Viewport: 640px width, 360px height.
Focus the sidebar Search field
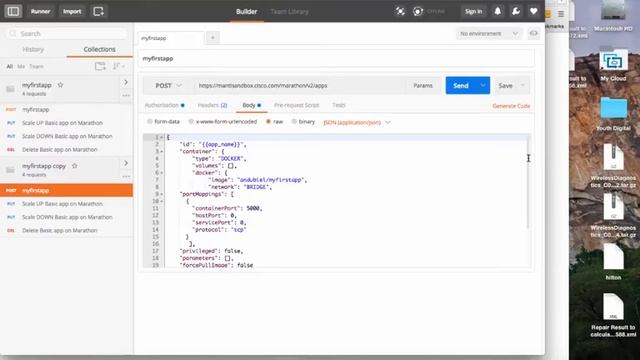click(67, 33)
